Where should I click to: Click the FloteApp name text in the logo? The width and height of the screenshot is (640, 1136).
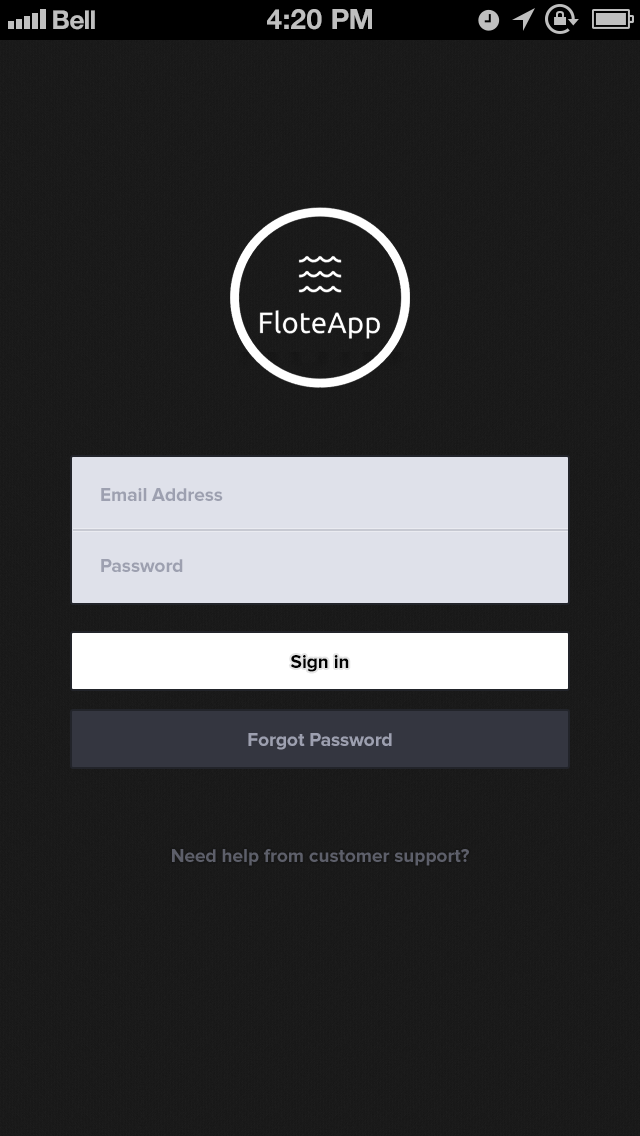click(x=319, y=323)
